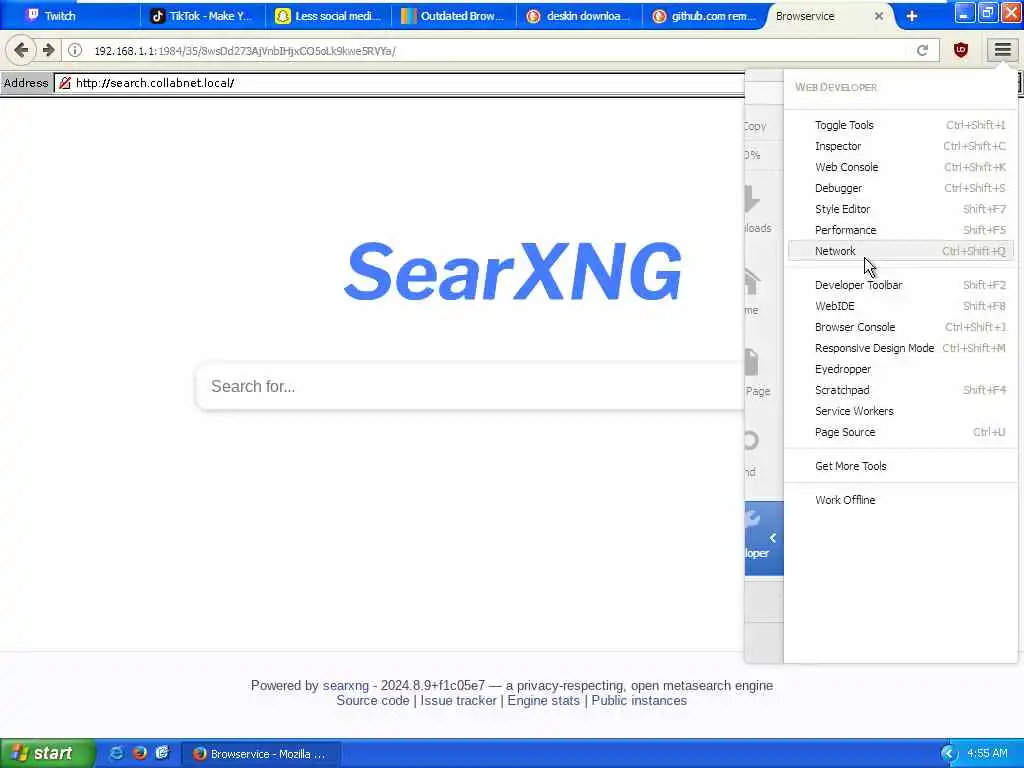
Task: Open Browser Console menu entry
Action: (x=901, y=327)
